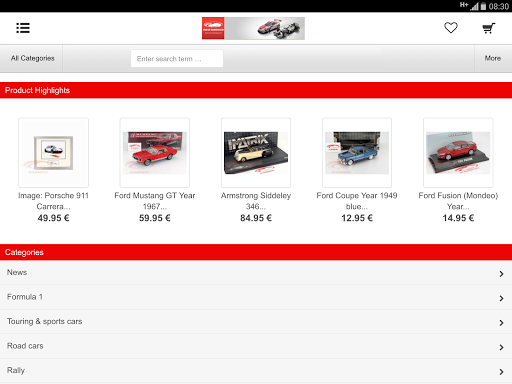Click the Armstrong Siddeley 84.95 € price
This screenshot has height=384, width=512.
point(256,218)
